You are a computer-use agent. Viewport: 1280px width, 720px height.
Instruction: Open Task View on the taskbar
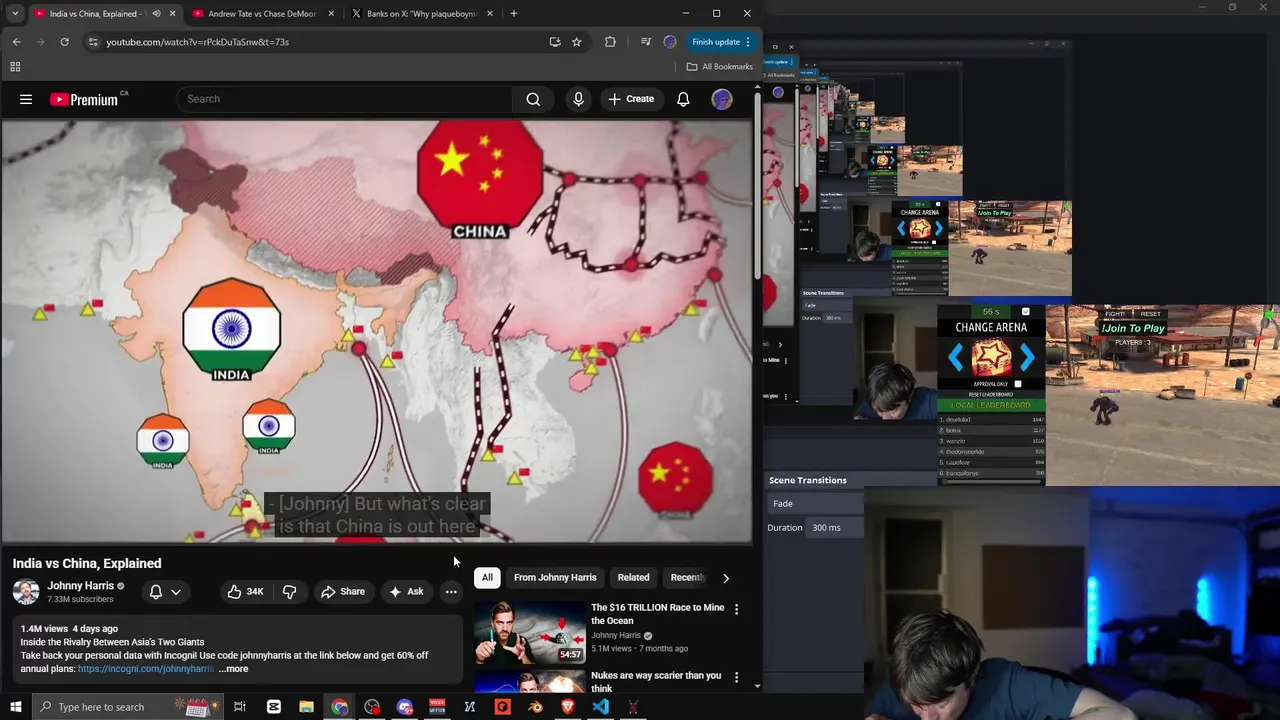240,707
